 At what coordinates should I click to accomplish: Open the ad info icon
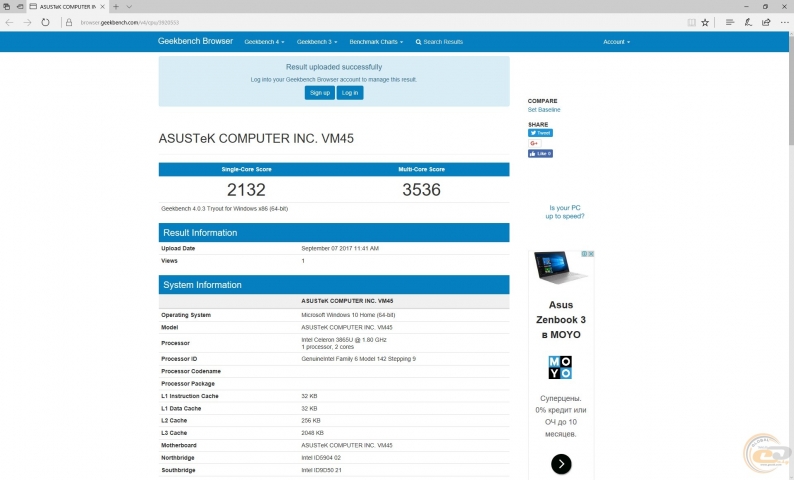(x=584, y=254)
